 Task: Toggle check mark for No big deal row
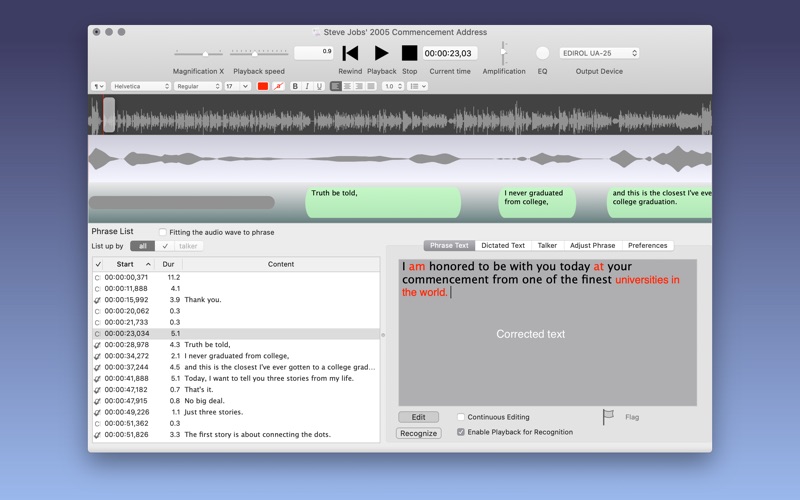(x=97, y=401)
